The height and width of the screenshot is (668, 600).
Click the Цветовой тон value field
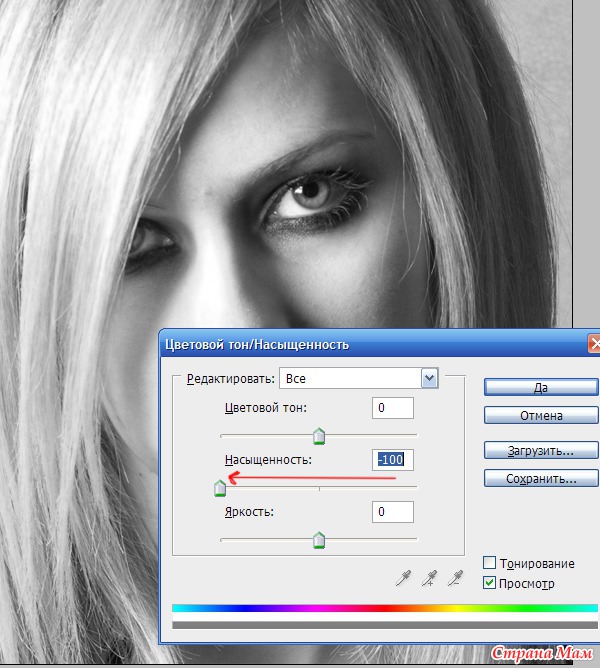click(x=392, y=408)
